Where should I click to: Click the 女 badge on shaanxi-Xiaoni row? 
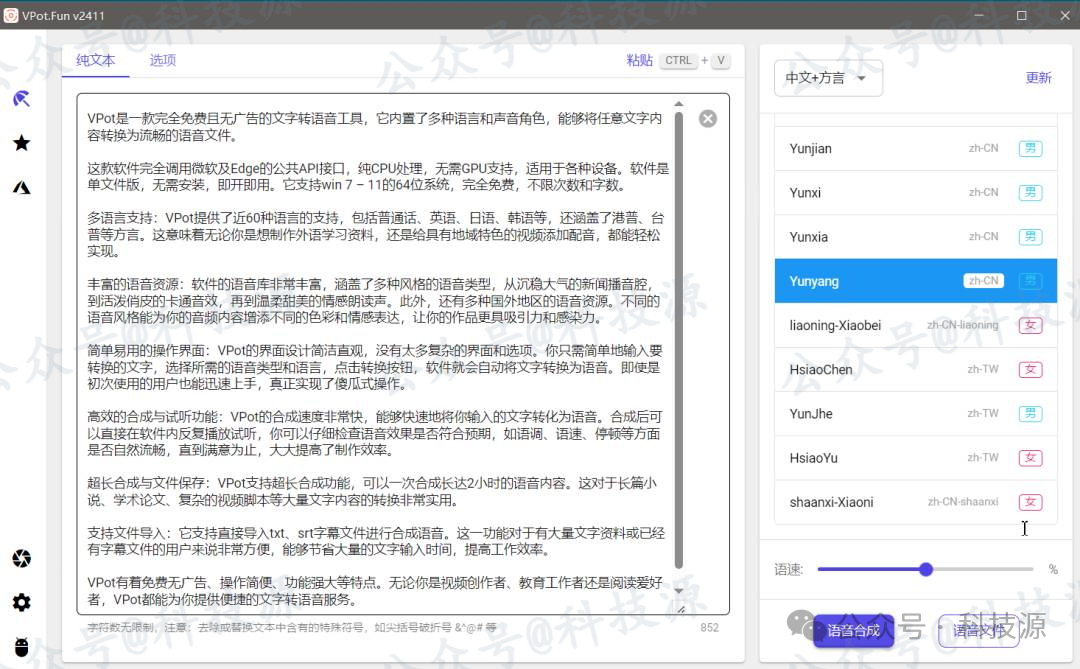coord(1030,502)
